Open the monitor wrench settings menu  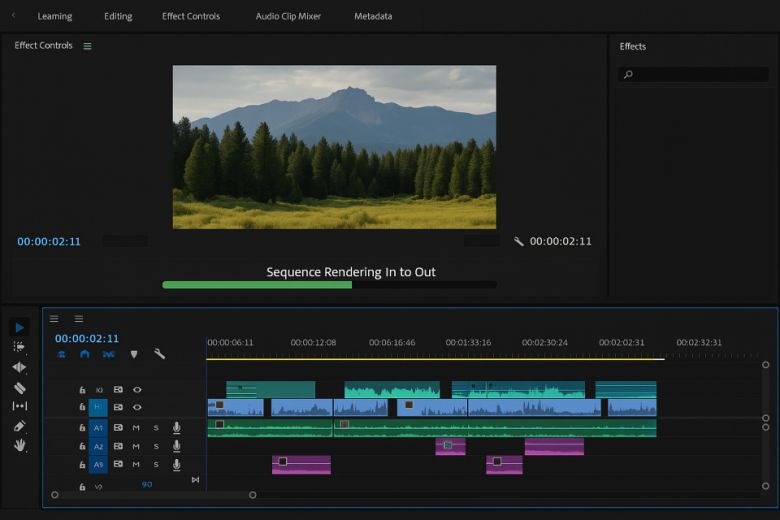click(518, 241)
